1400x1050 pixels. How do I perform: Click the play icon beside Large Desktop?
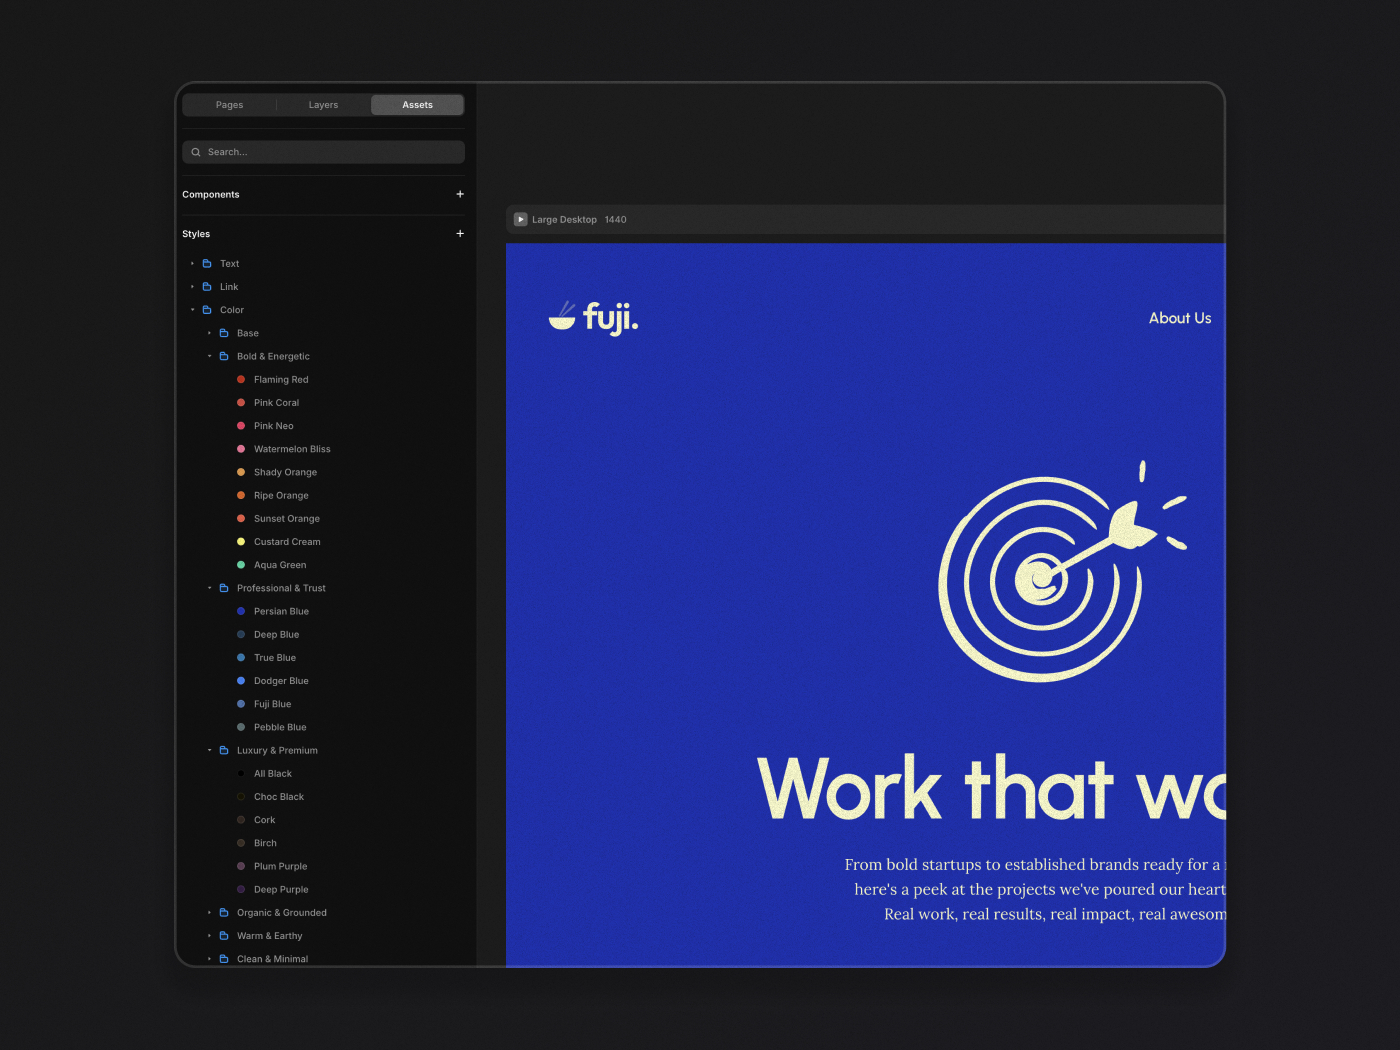coord(520,219)
